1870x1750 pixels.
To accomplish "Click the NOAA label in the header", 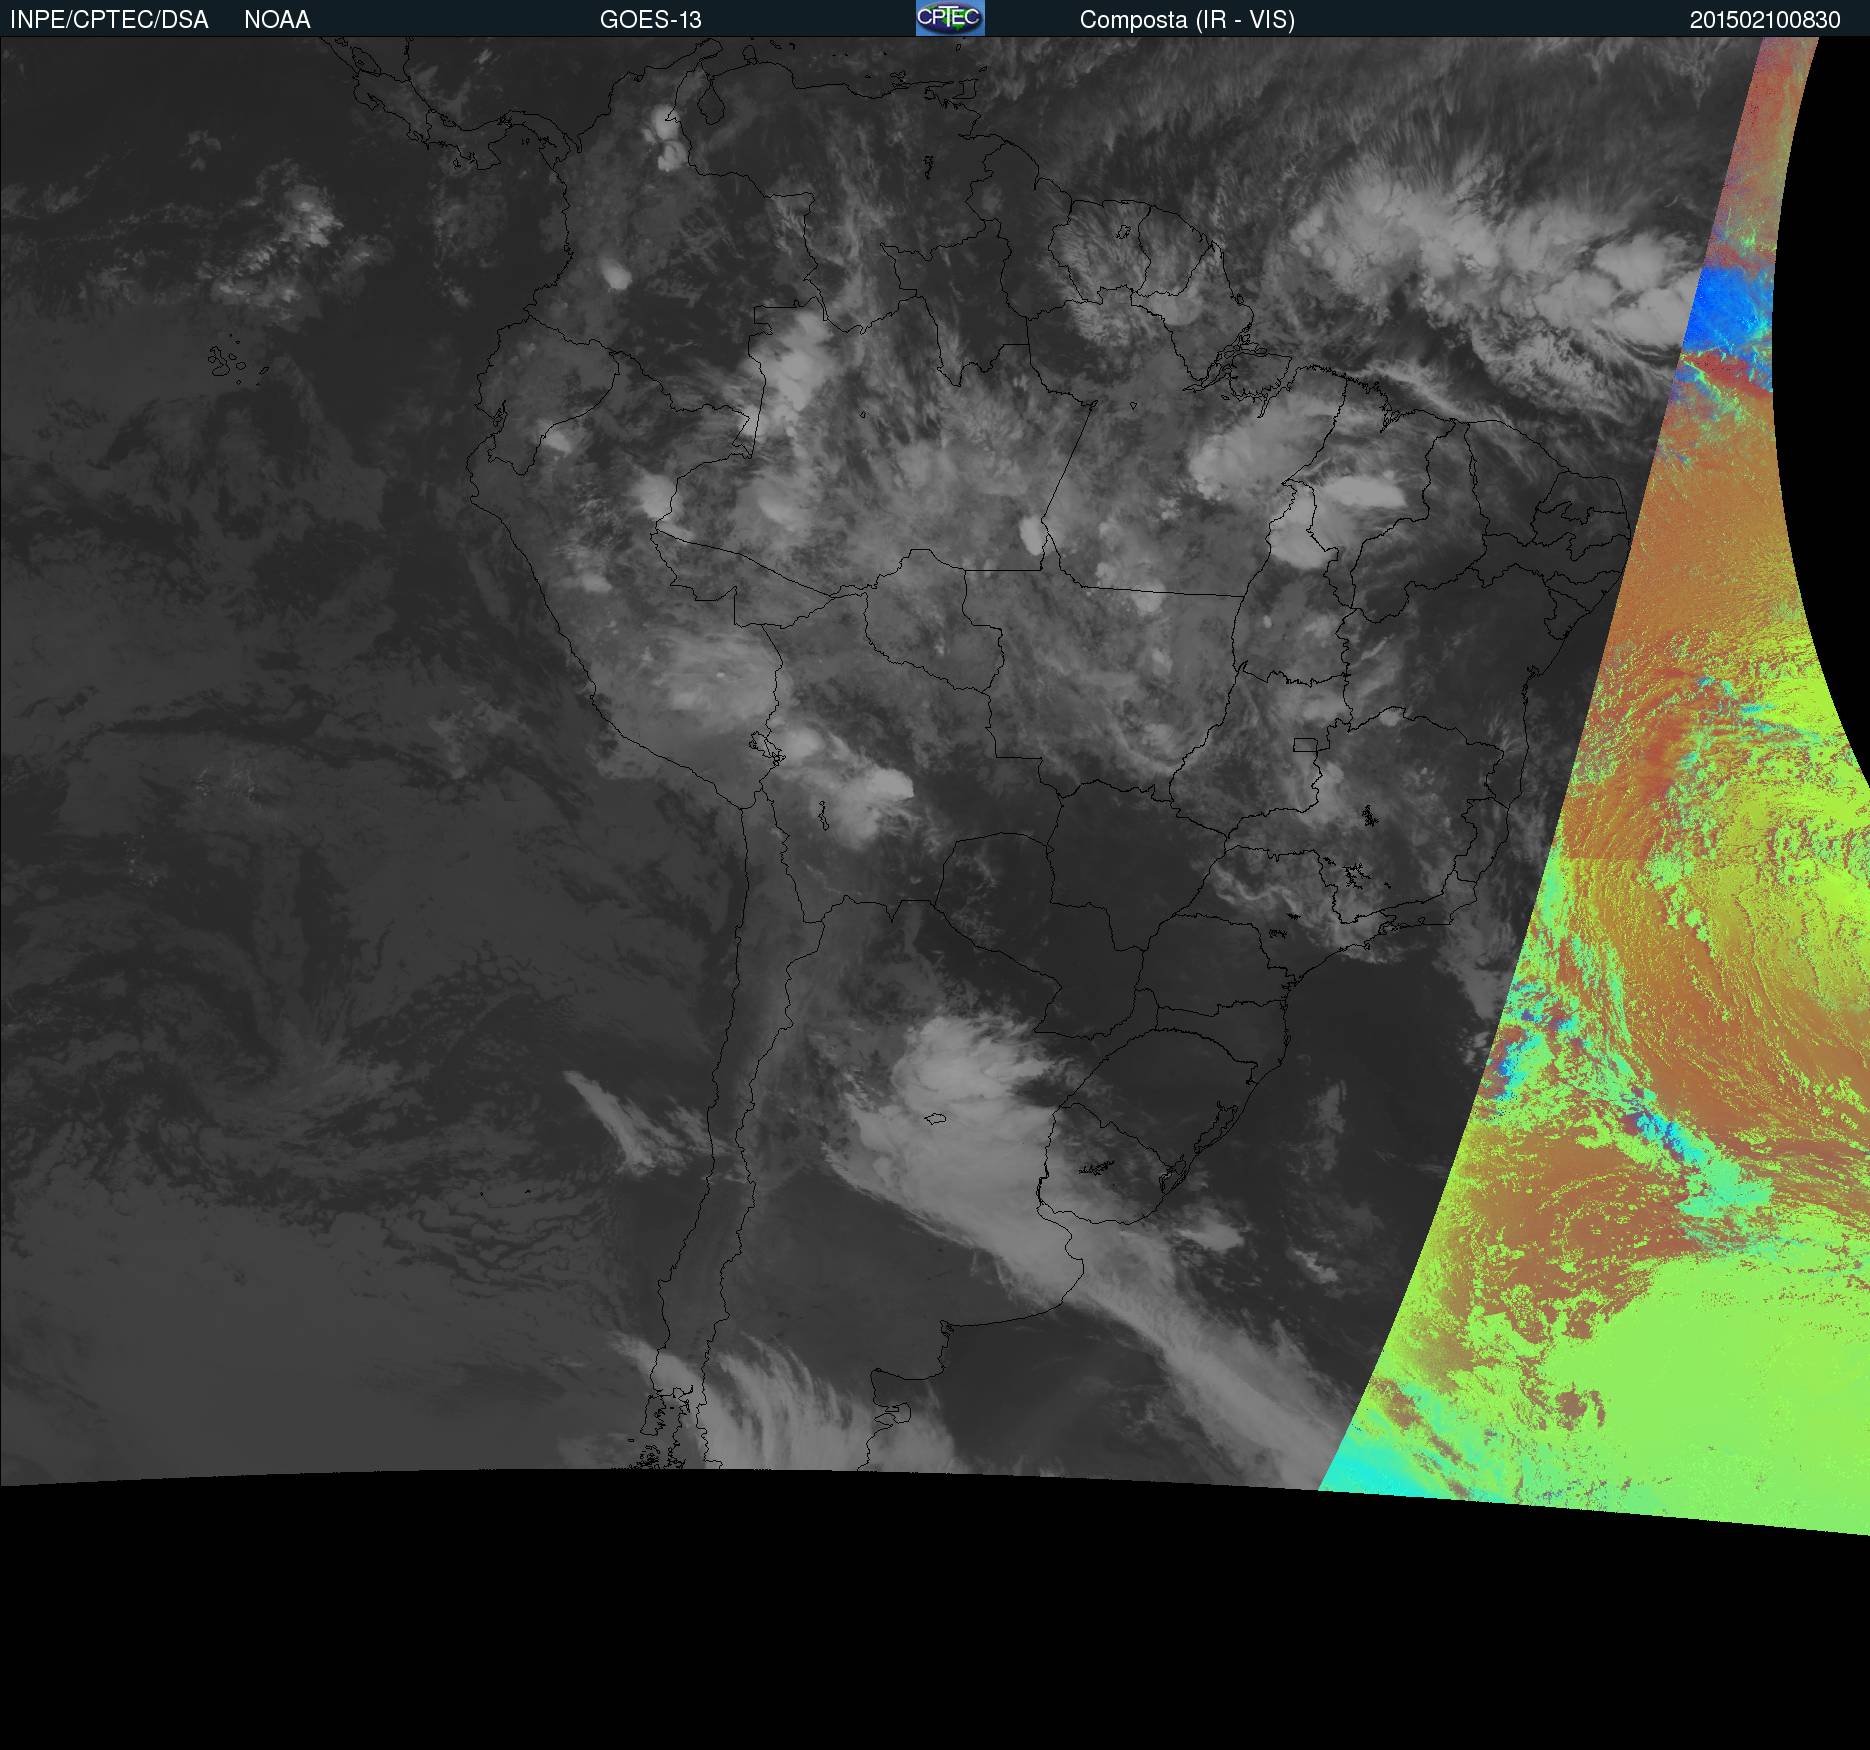I will (277, 20).
